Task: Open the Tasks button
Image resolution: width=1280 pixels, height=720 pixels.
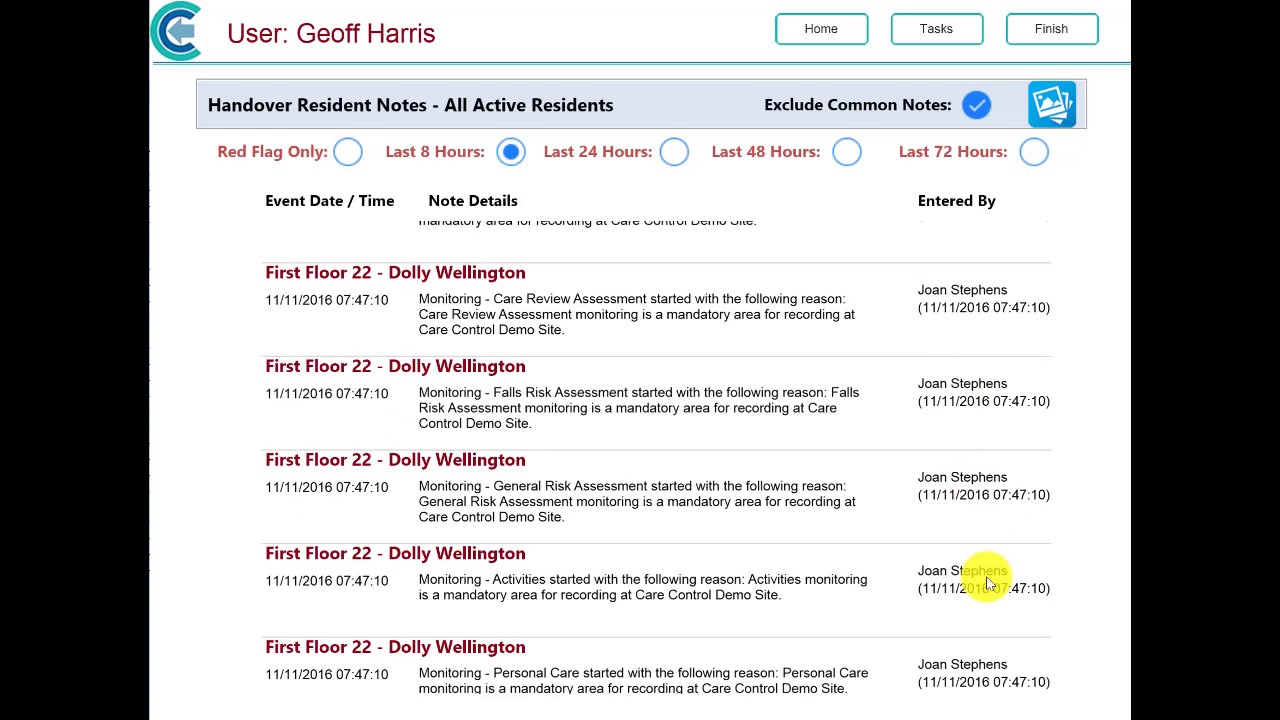Action: pyautogui.click(x=936, y=29)
